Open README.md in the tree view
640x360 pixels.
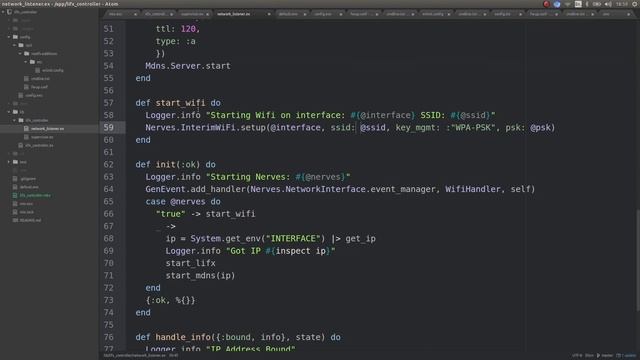[x=30, y=220]
